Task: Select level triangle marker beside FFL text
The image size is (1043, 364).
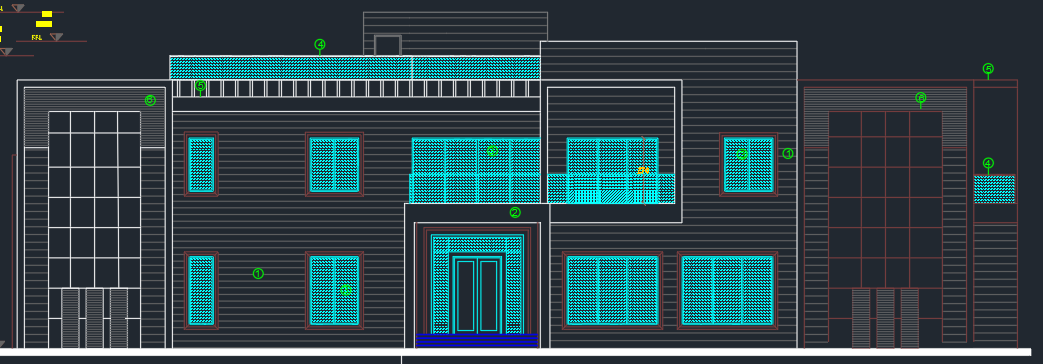Action: 57,37
